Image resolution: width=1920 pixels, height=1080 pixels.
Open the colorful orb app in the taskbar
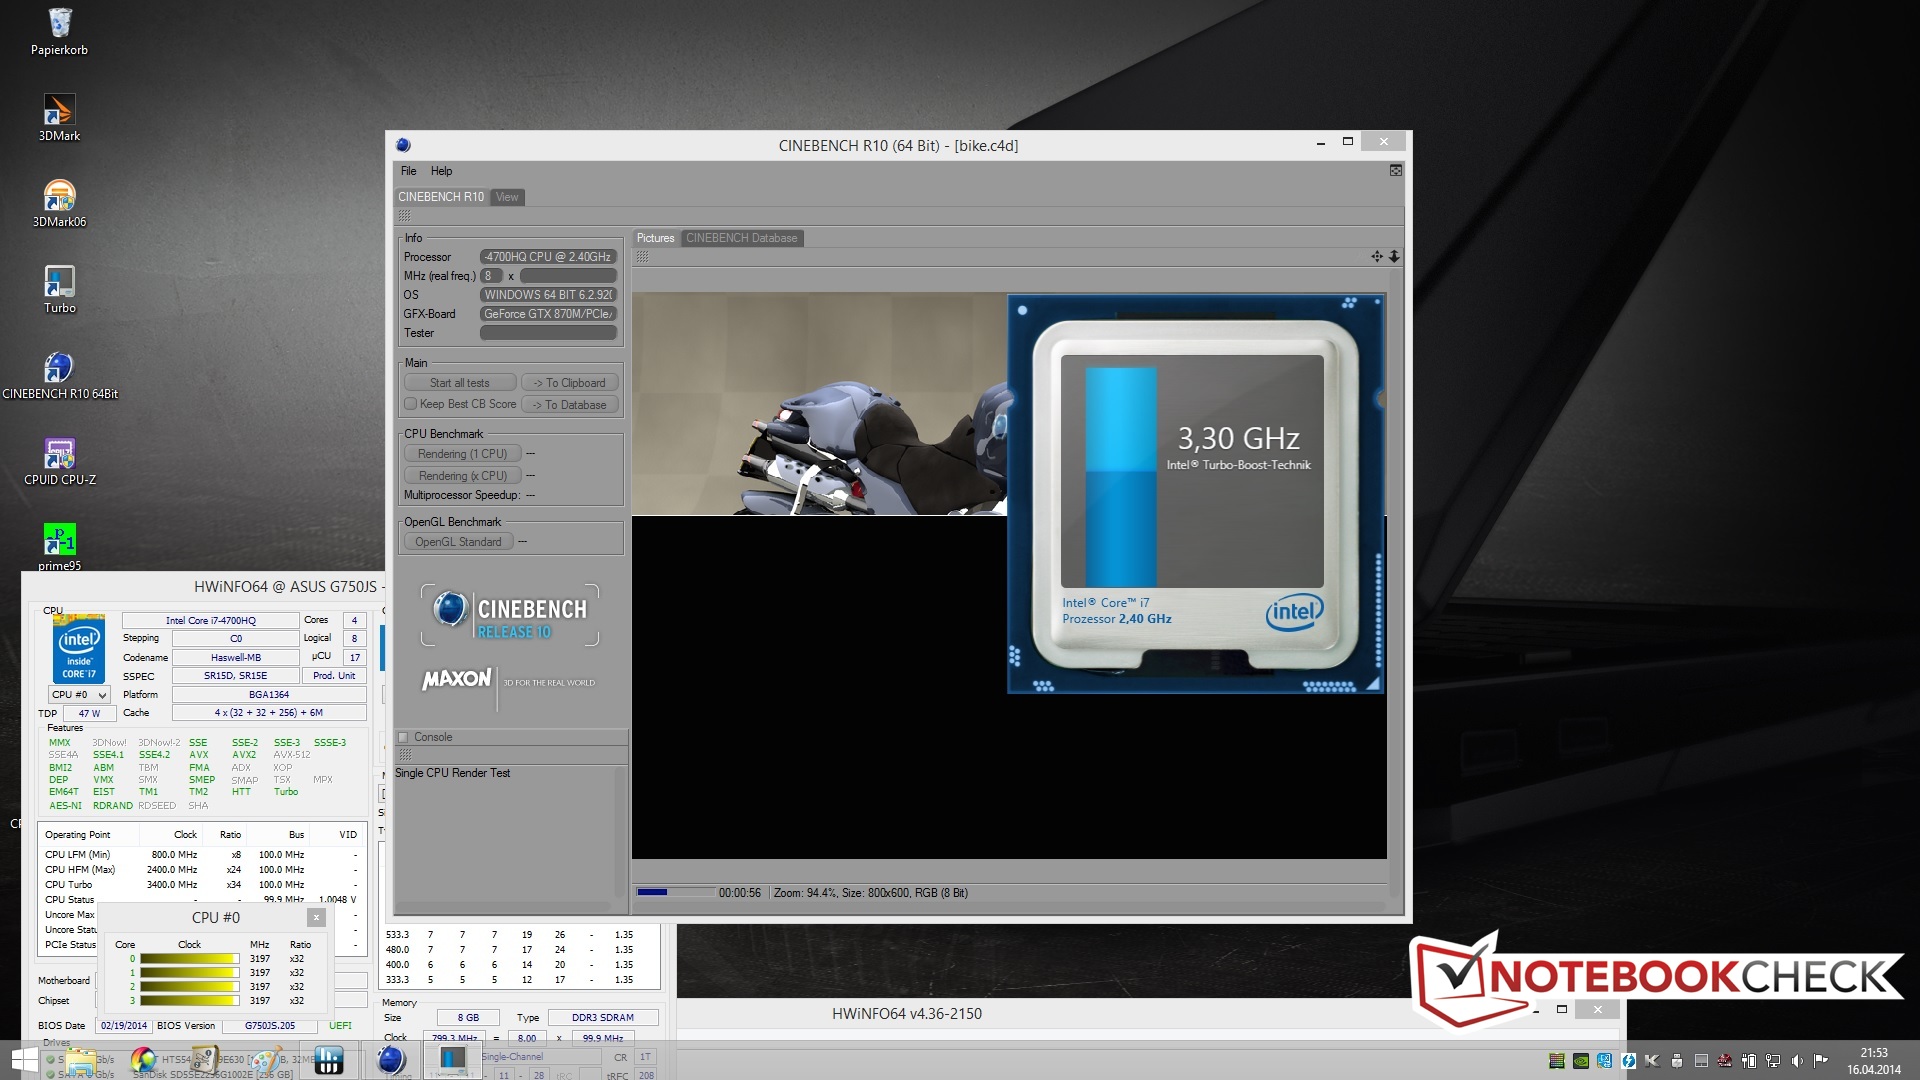click(x=143, y=1060)
